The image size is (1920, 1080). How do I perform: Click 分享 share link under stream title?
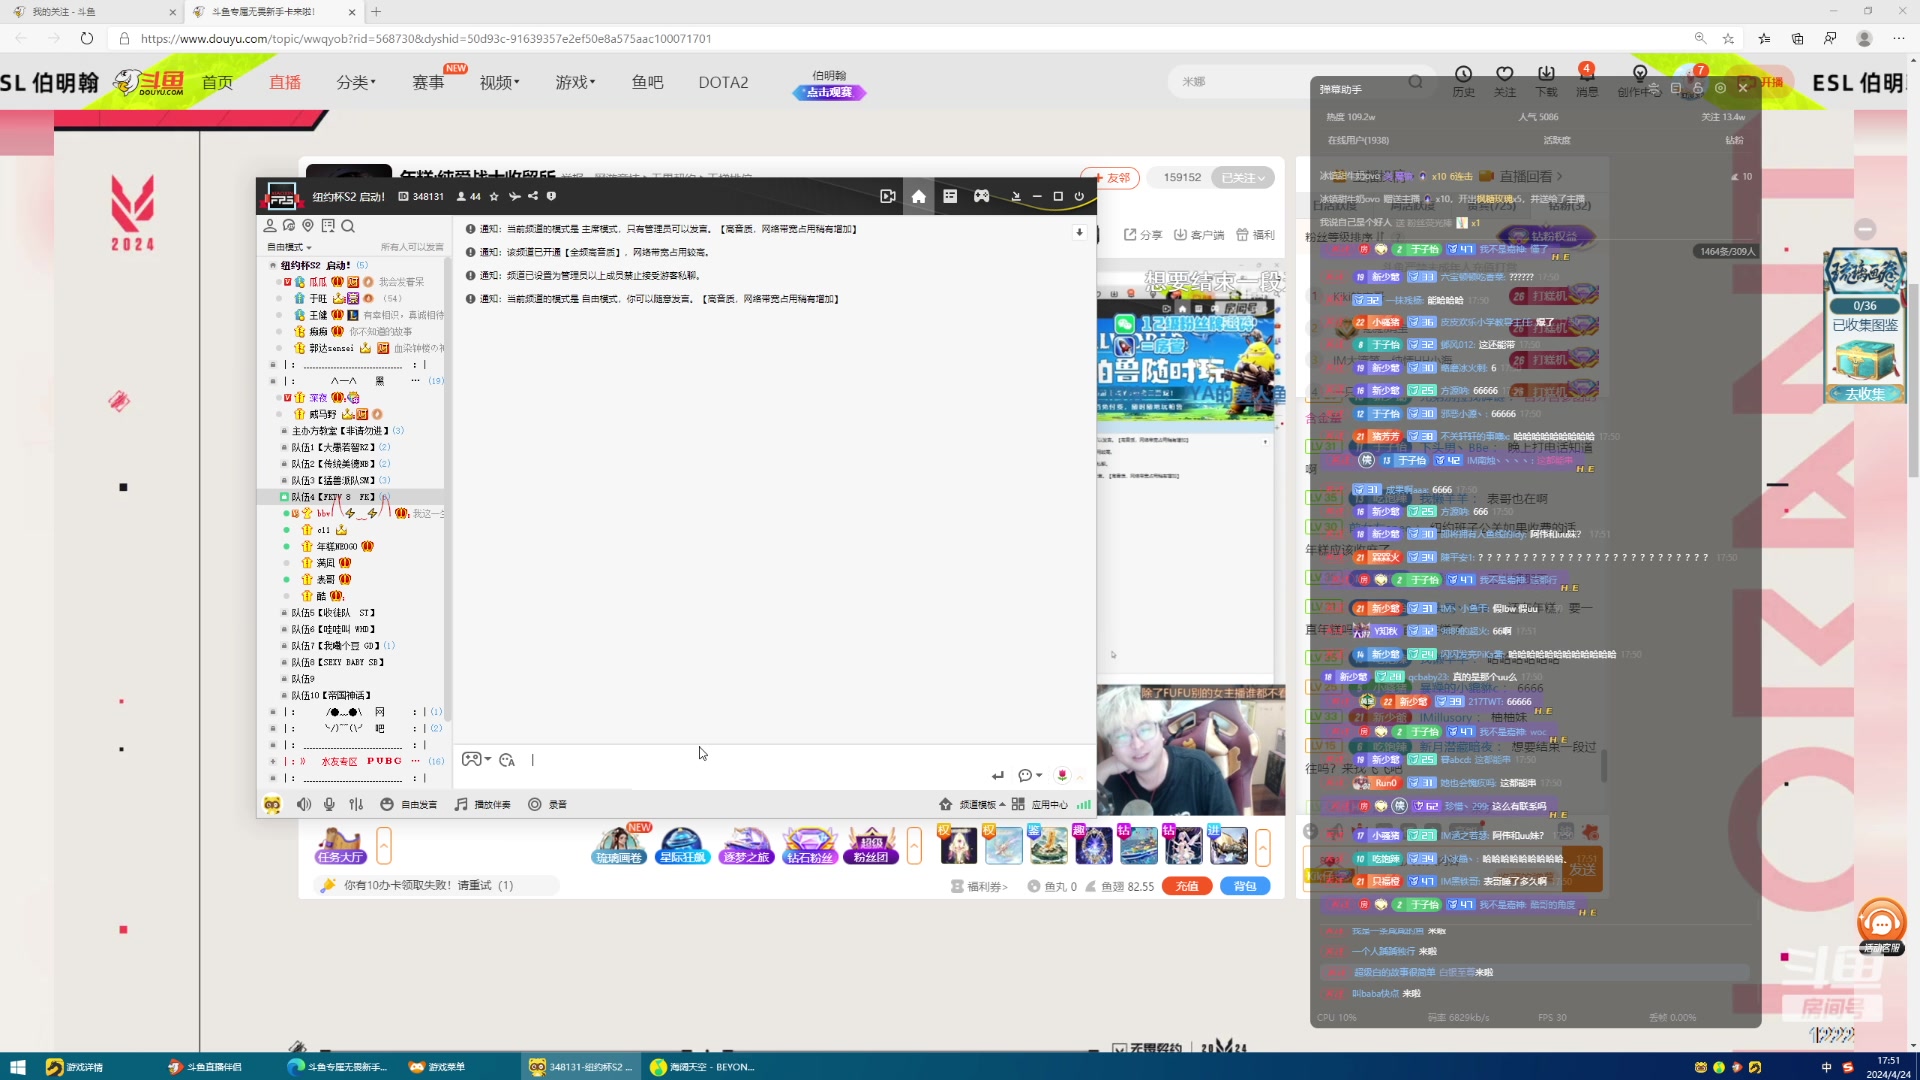[1143, 235]
